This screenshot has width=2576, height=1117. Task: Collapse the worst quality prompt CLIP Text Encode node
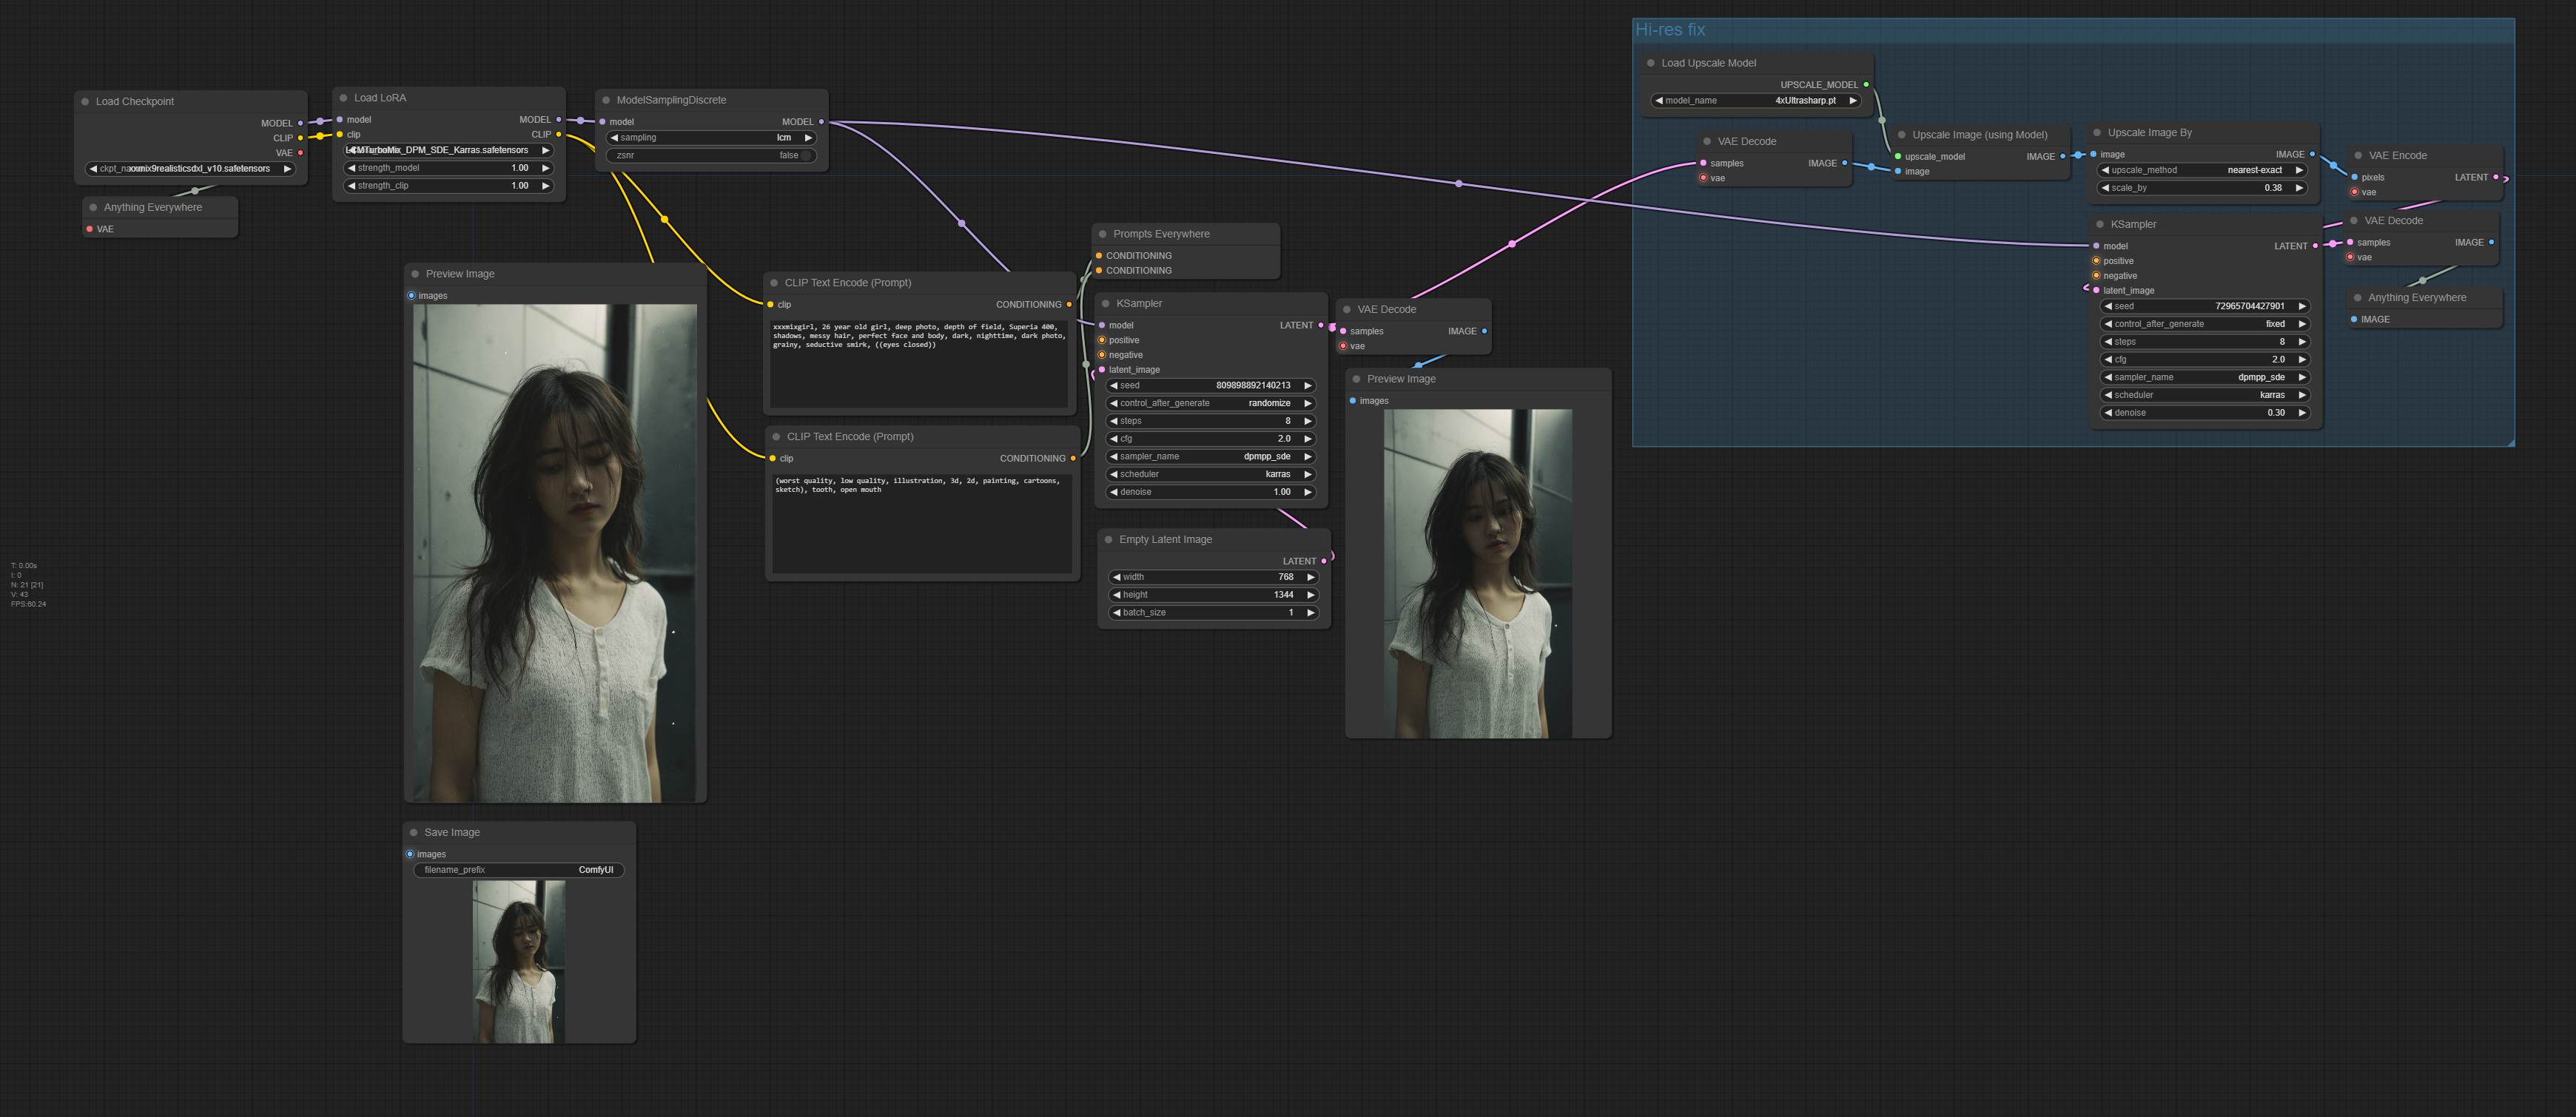pos(776,437)
